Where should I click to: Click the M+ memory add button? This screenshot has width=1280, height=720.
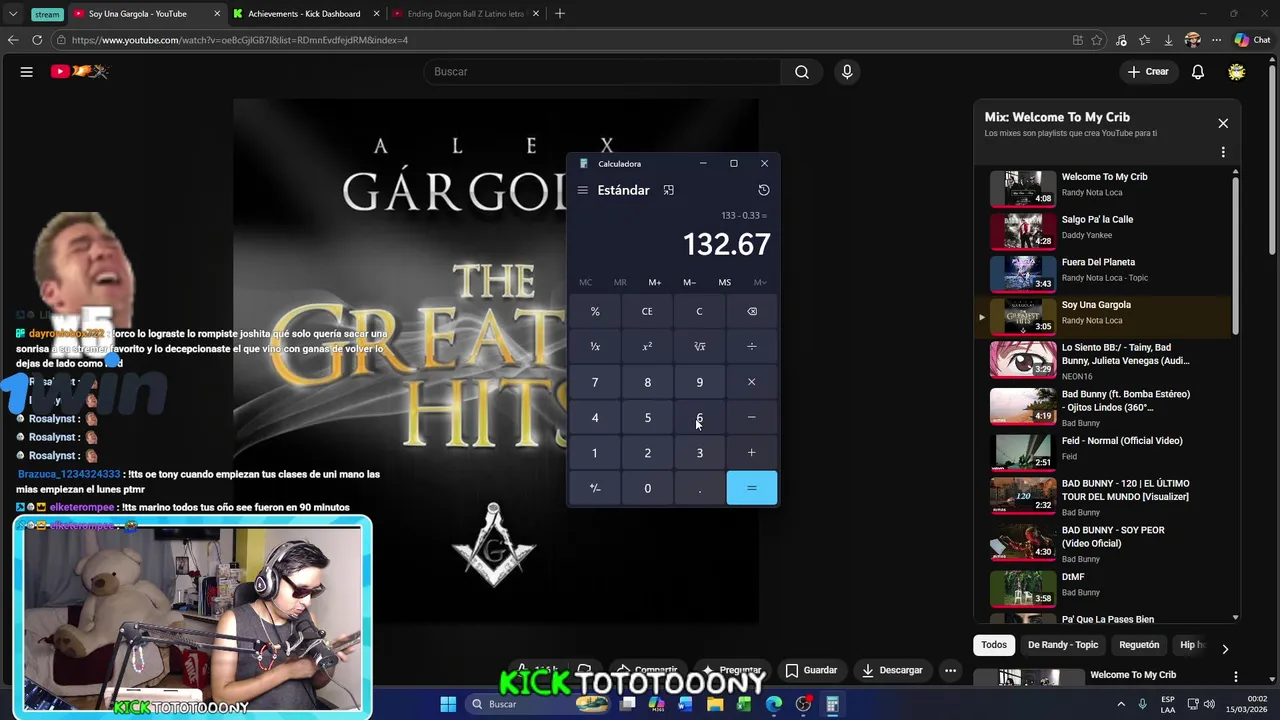[x=654, y=282]
